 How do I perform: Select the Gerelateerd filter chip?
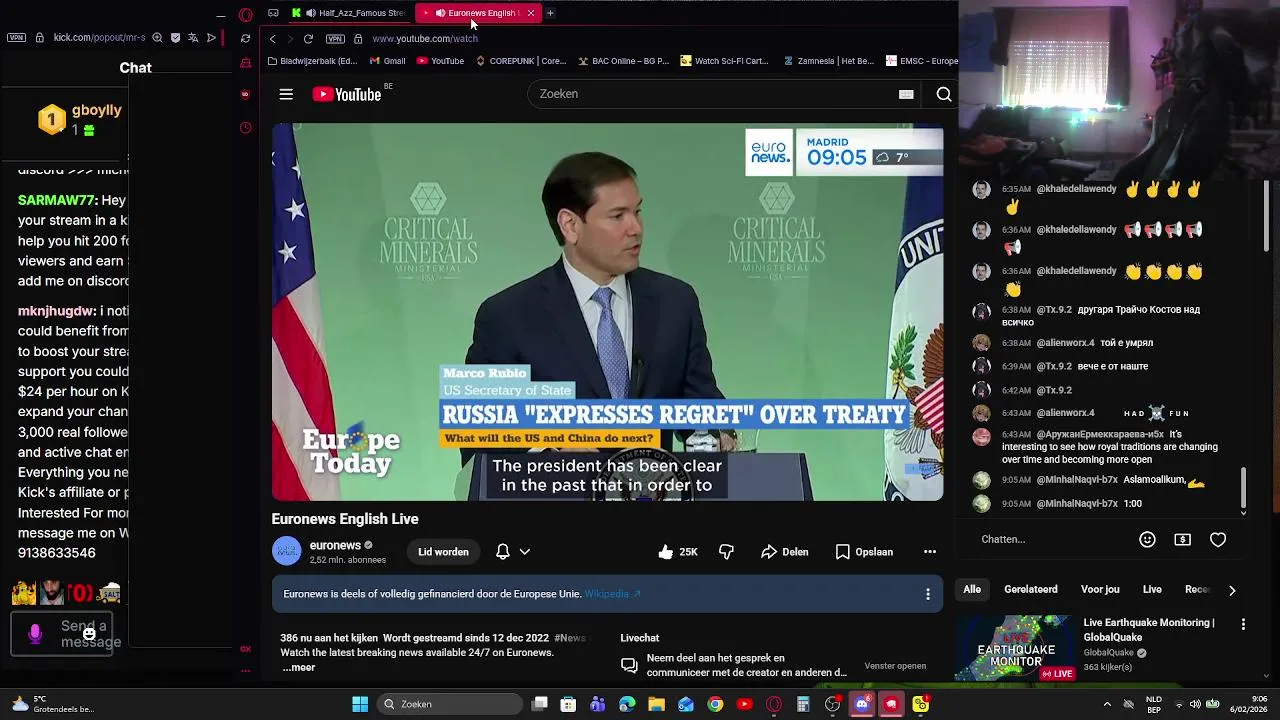pyautogui.click(x=1031, y=590)
